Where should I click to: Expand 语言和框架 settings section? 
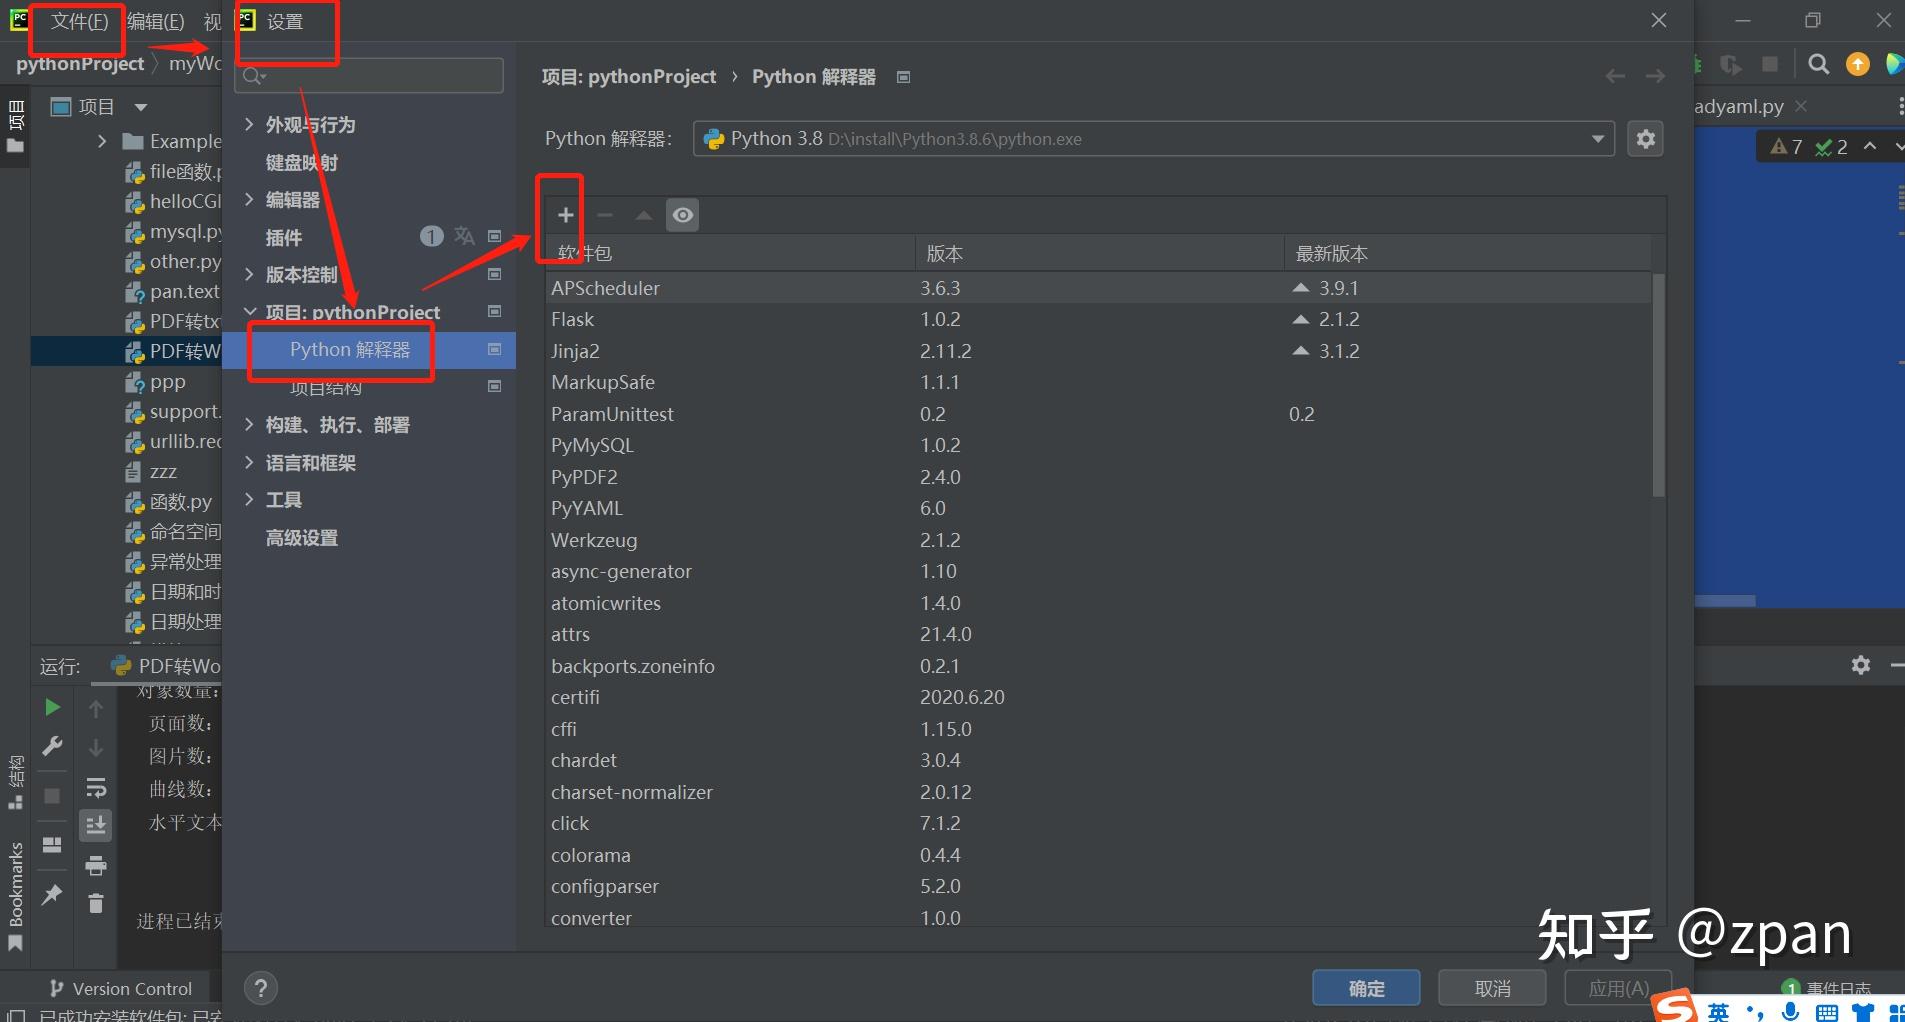249,462
